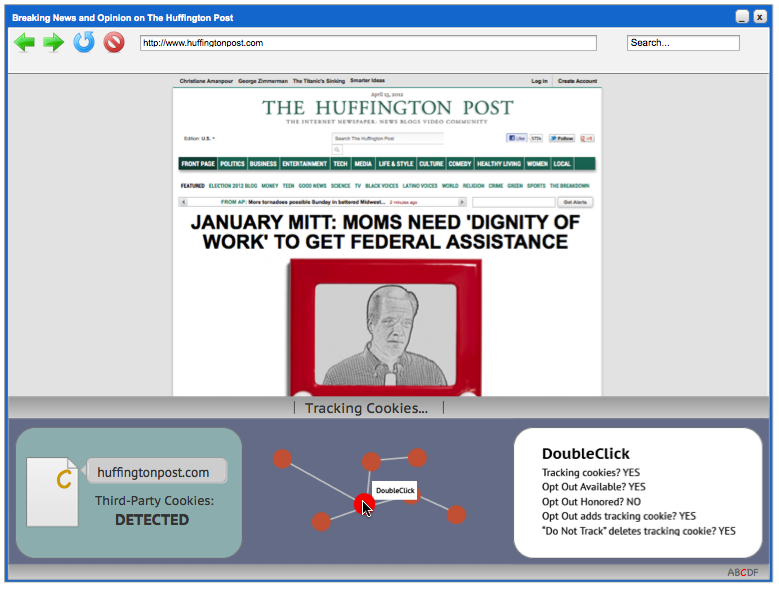
Task: Click the Etch A Sketch portrait image
Action: point(386,328)
